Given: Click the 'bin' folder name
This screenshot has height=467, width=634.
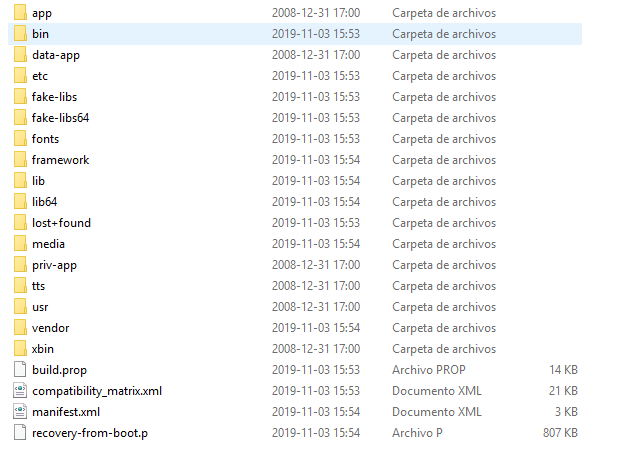Looking at the screenshot, I should pyautogui.click(x=40, y=34).
